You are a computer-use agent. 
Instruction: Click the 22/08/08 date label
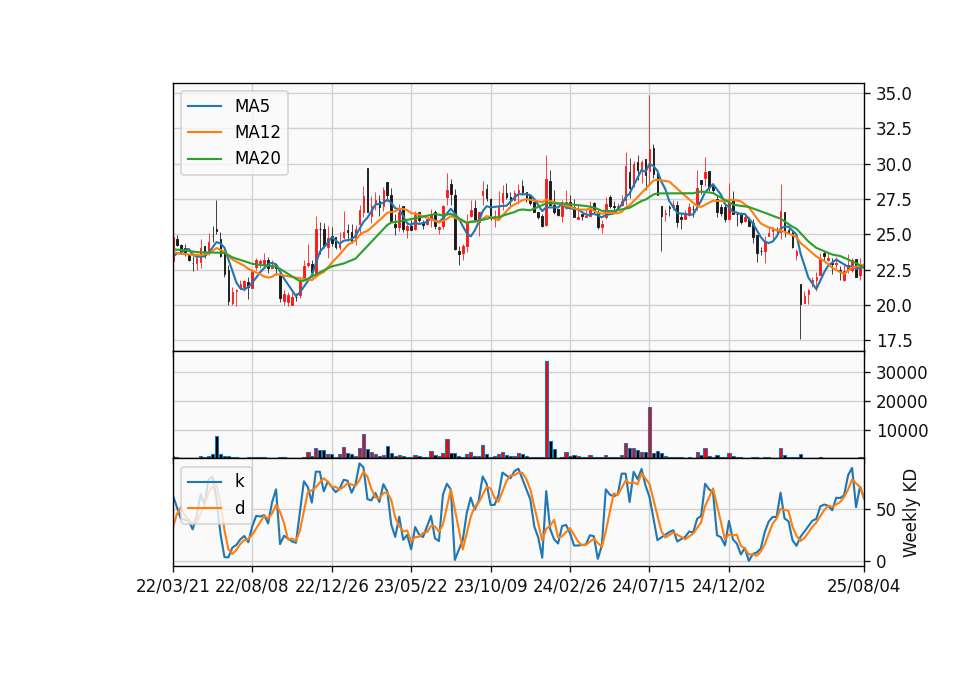pos(252,587)
